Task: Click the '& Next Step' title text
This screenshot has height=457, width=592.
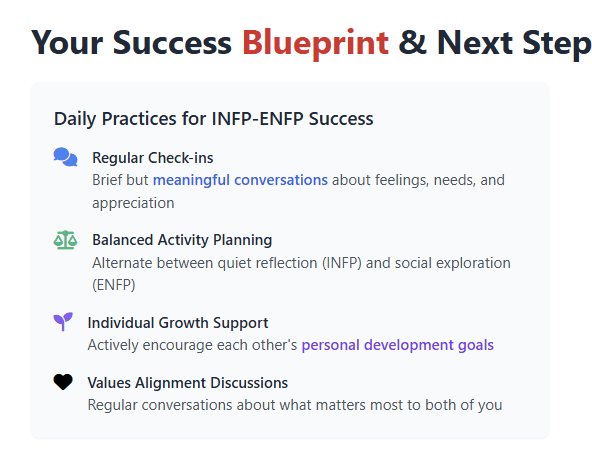Action: [495, 43]
